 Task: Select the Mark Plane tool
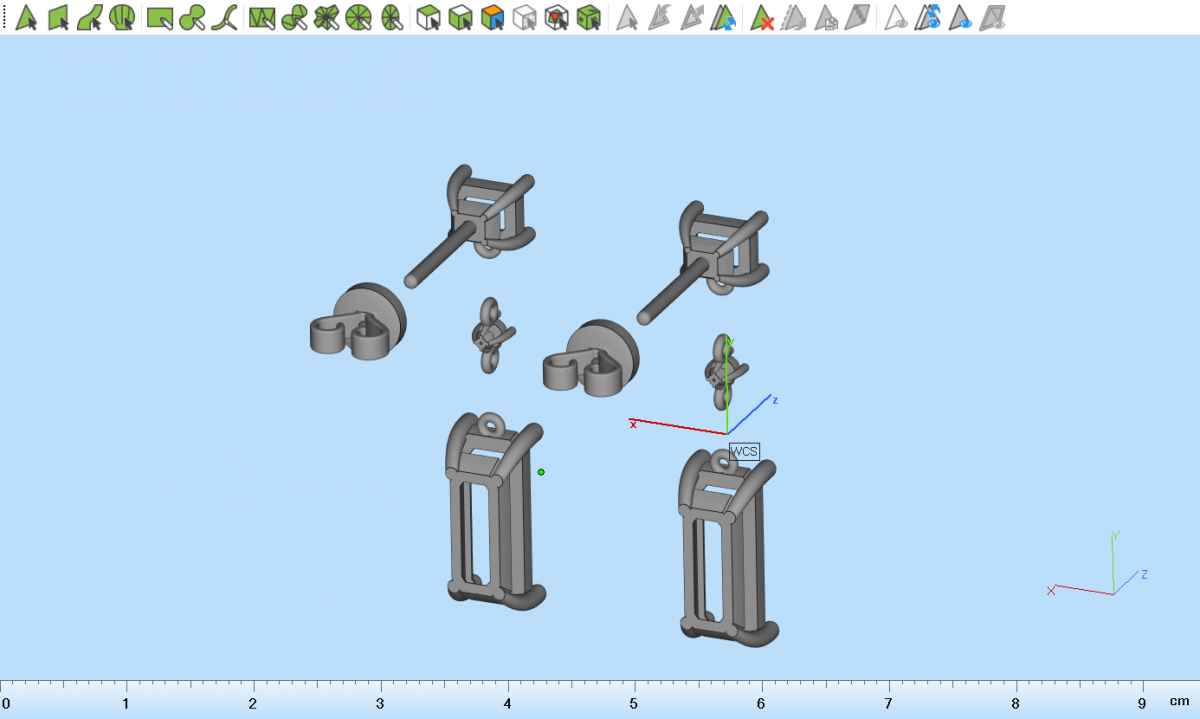[58, 17]
